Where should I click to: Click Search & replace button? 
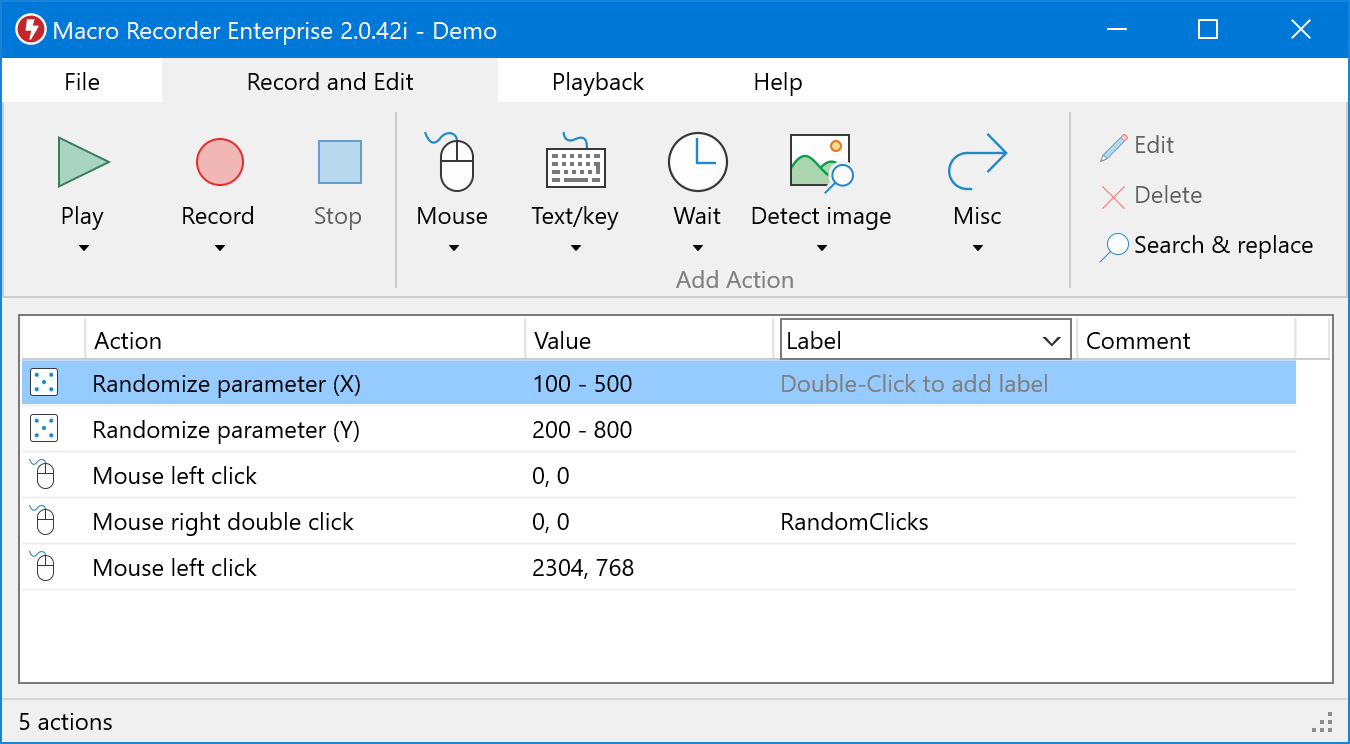coord(1207,246)
